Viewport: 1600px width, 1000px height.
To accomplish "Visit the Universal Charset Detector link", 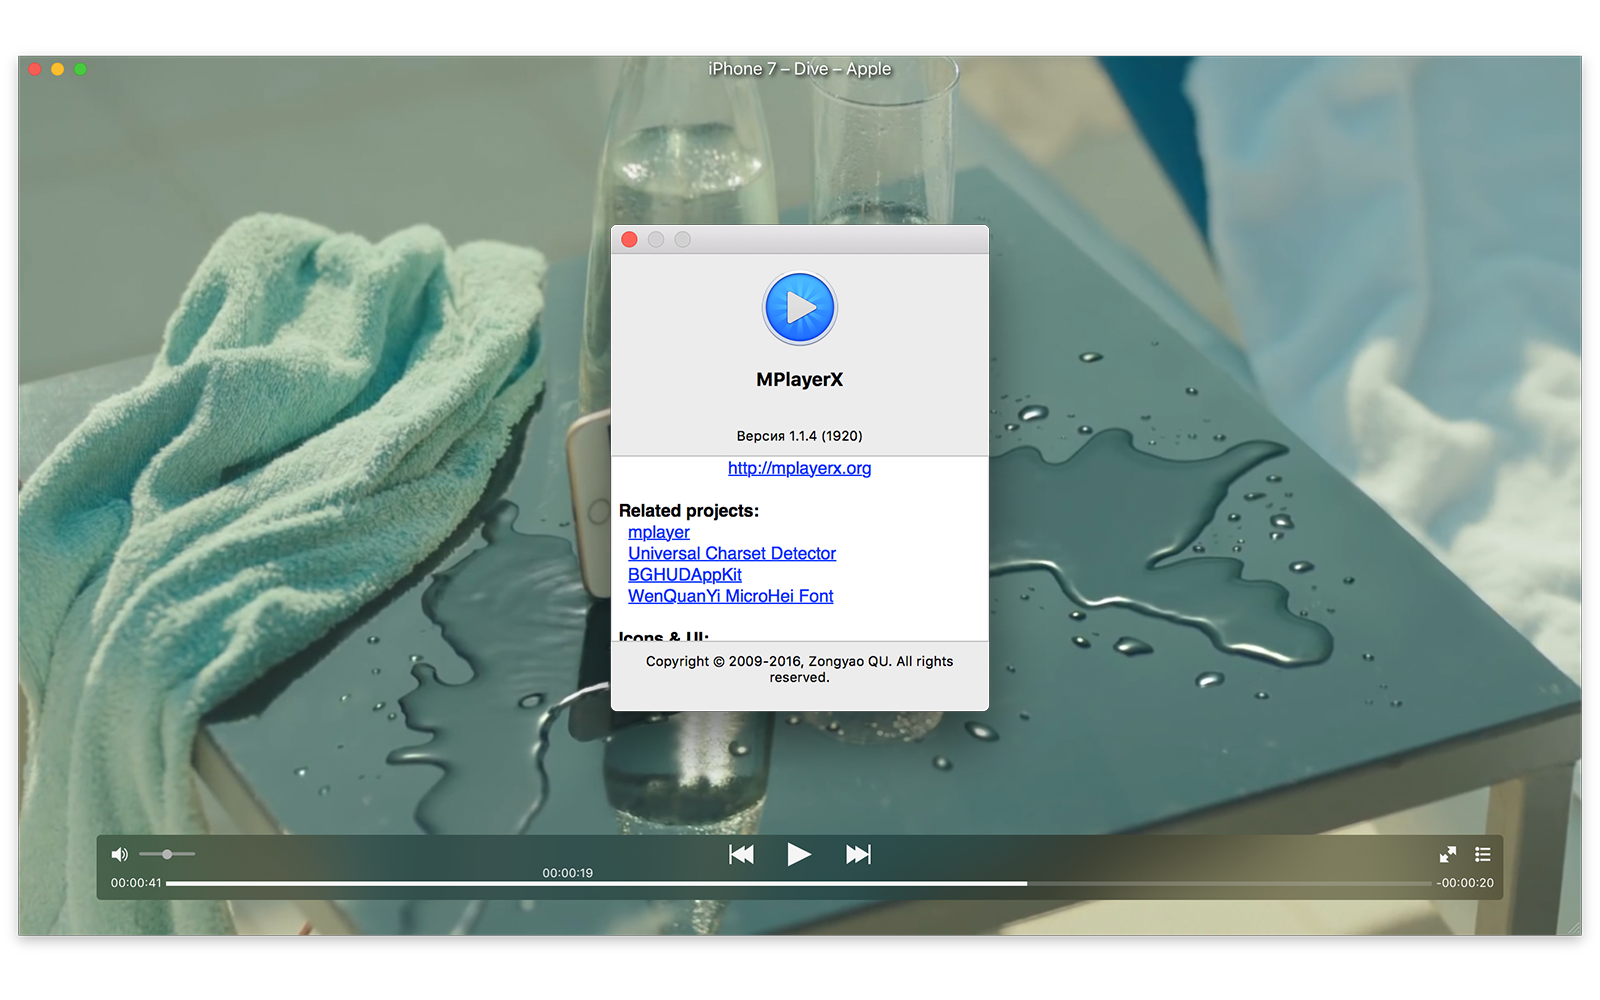I will pos(731,553).
